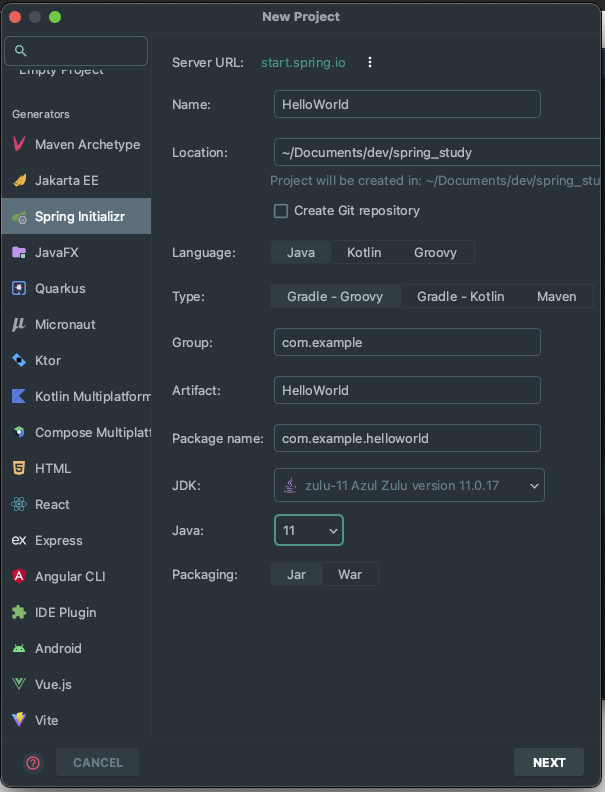Select Groovy as the language

coord(435,253)
